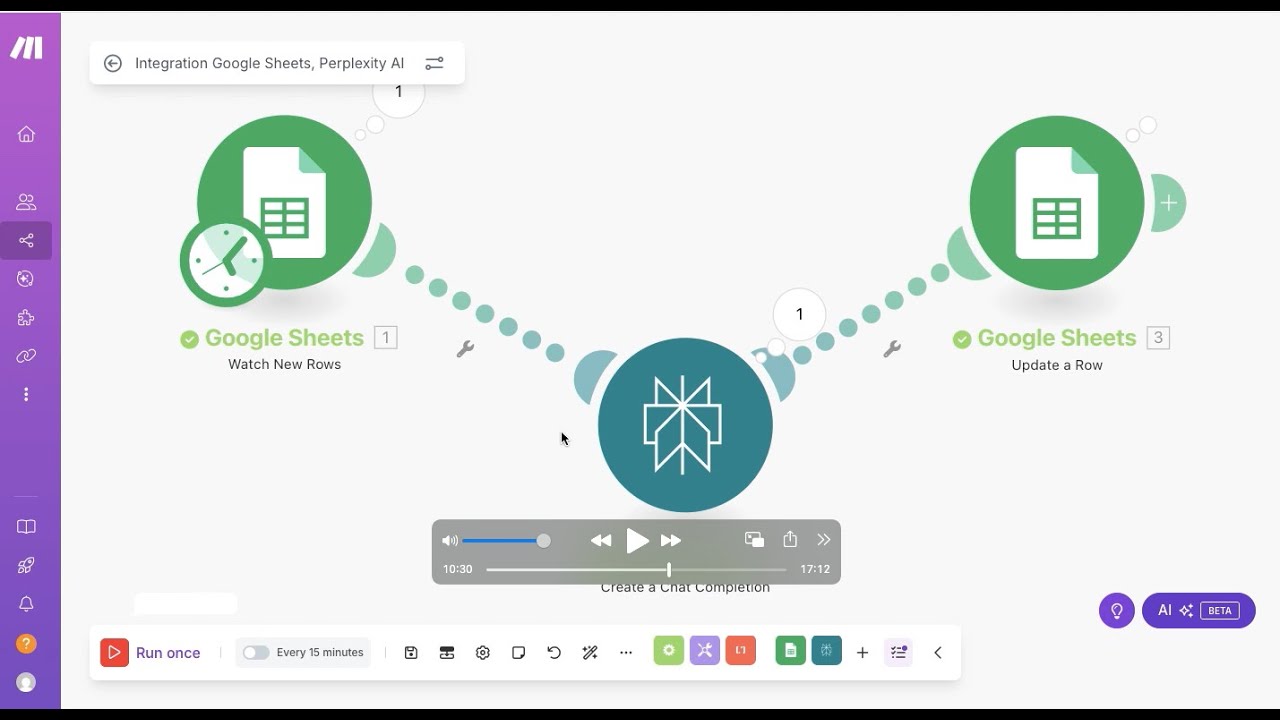Fast-forward the video with forward arrows
Screen dimensions: 1280x720
click(x=671, y=541)
